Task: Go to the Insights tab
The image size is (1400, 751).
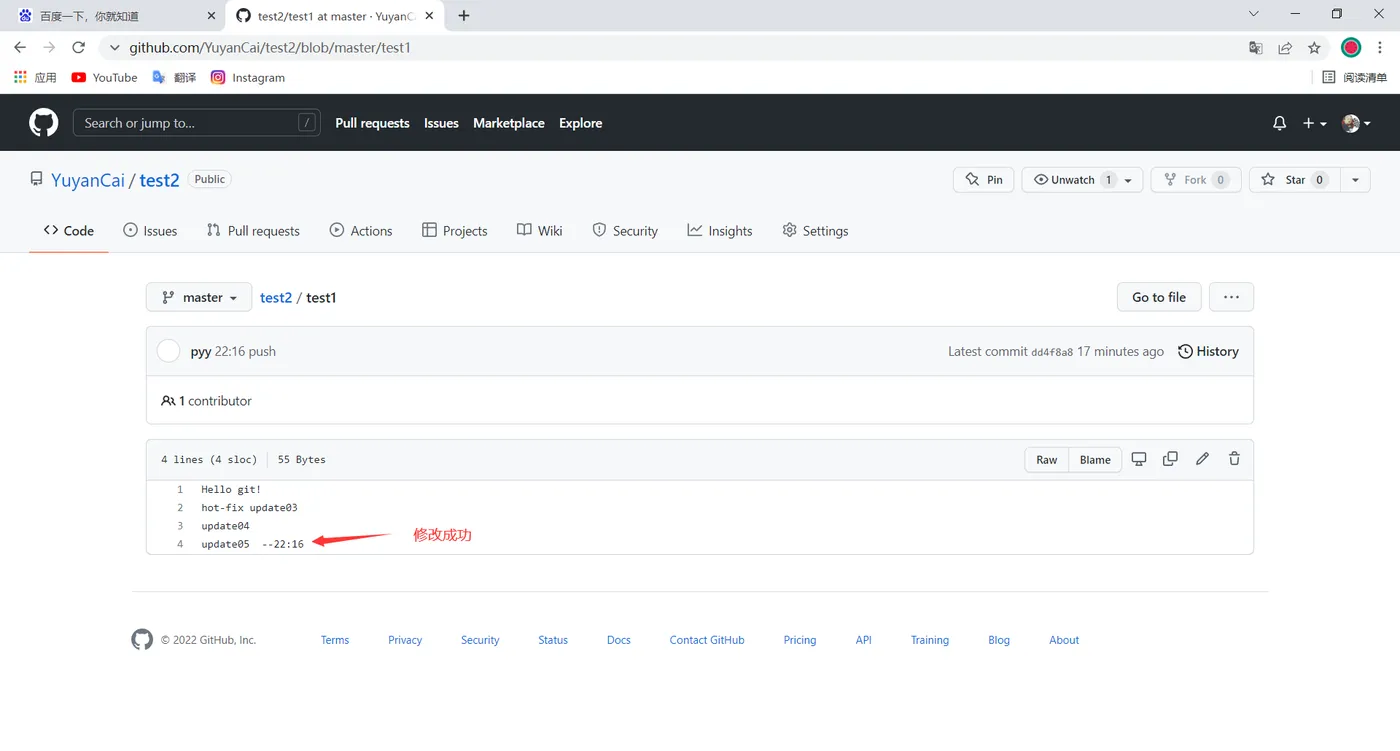Action: (720, 231)
